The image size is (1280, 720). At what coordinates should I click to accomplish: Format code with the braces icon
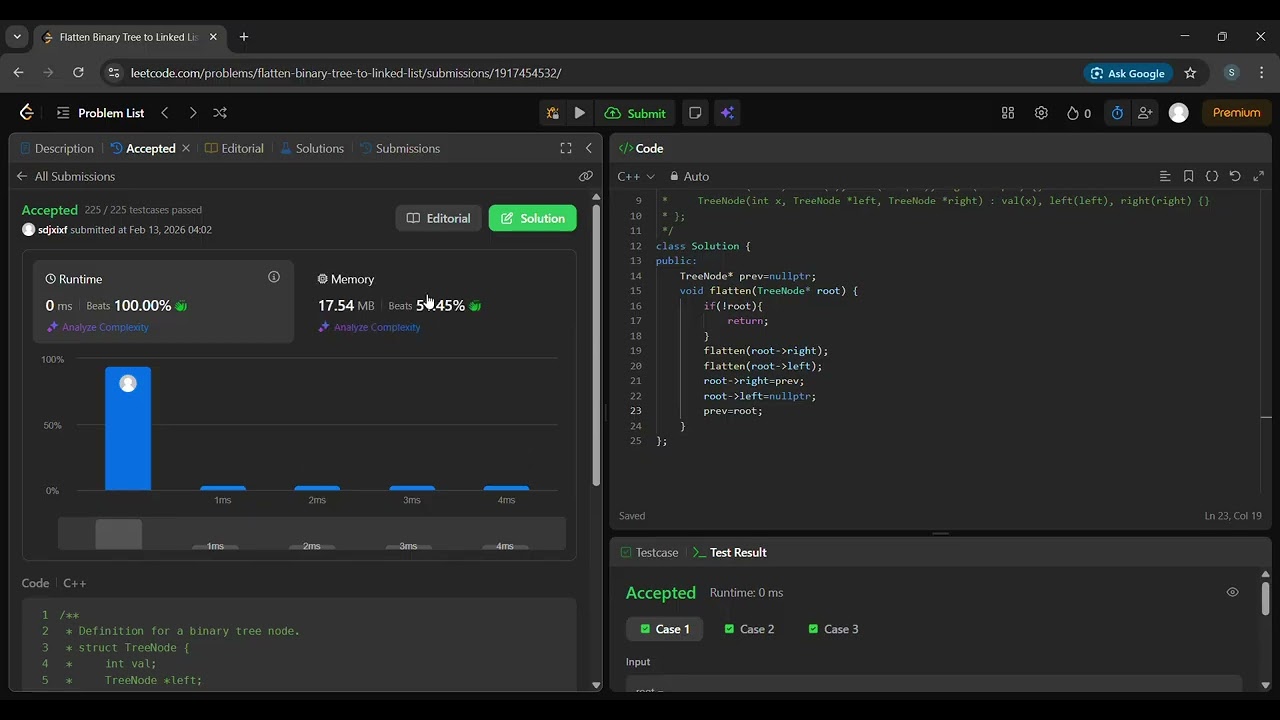(x=1212, y=176)
